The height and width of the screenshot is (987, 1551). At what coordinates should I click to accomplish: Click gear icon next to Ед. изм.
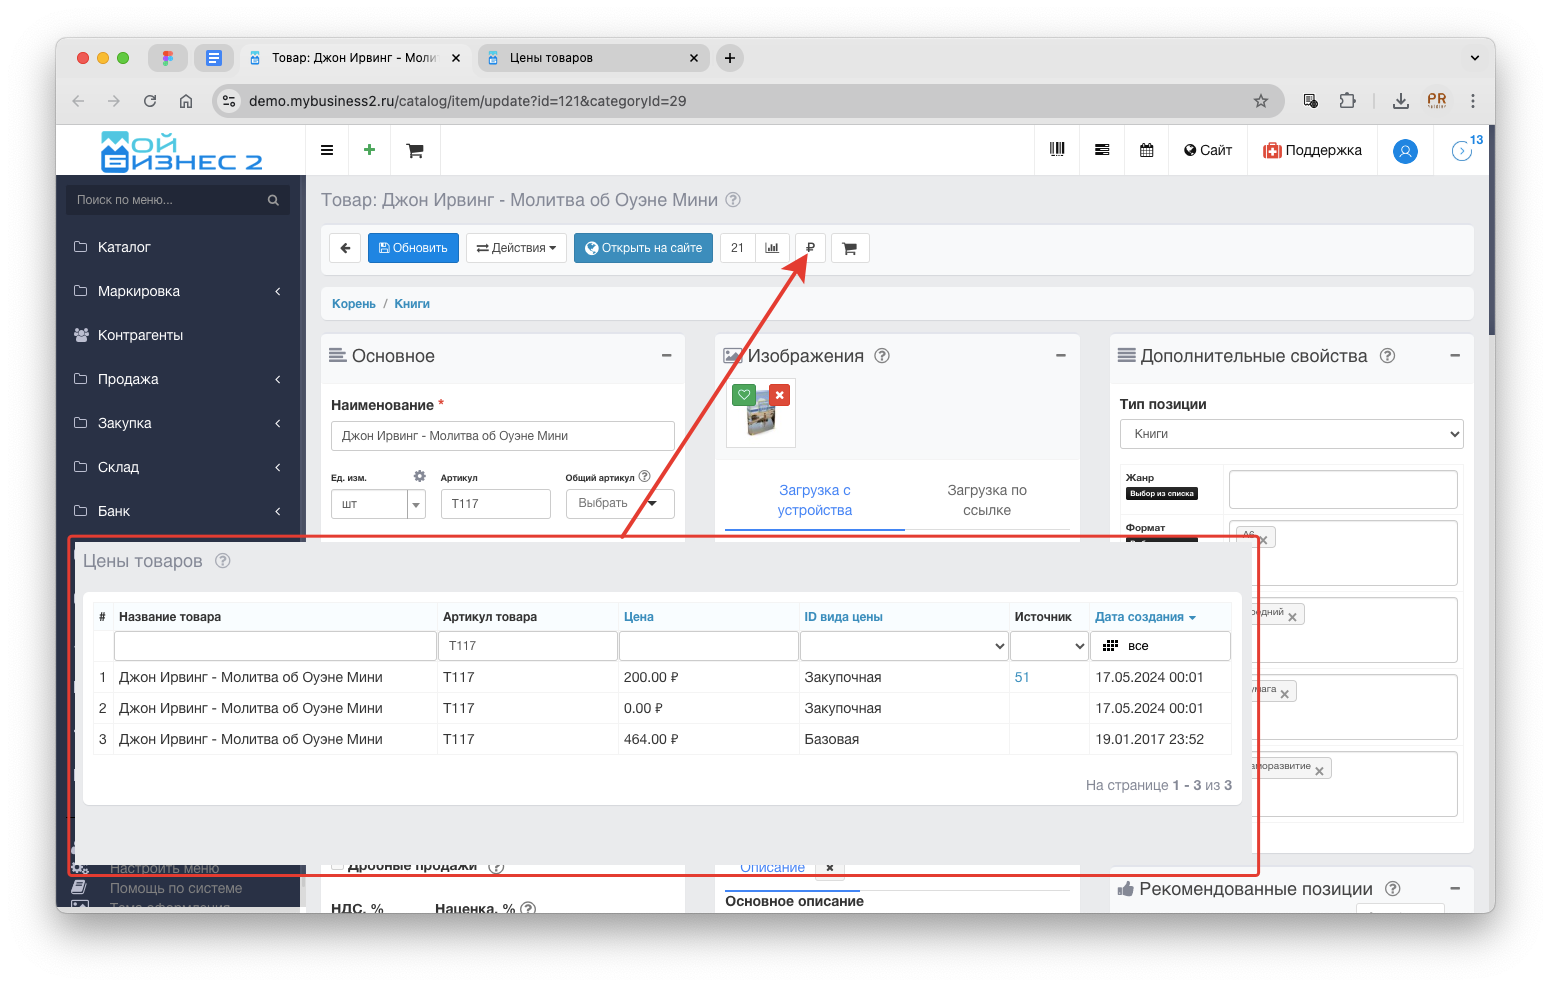420,476
